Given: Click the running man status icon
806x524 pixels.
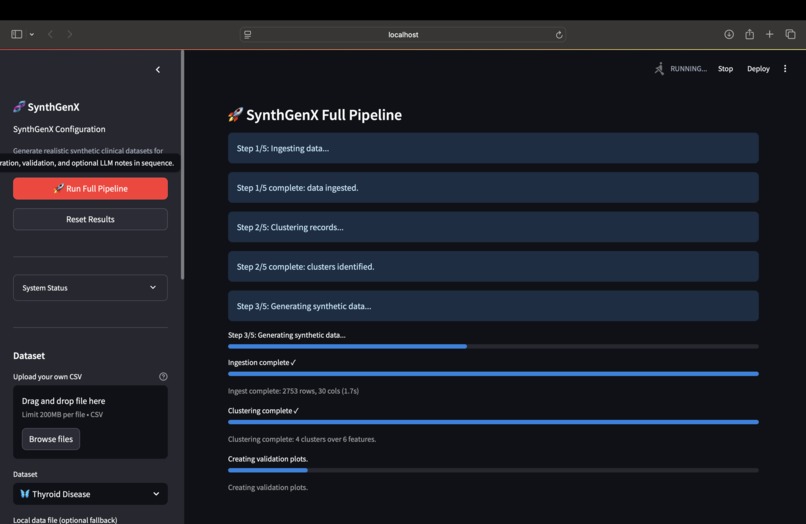Looking at the screenshot, I should click(659, 68).
